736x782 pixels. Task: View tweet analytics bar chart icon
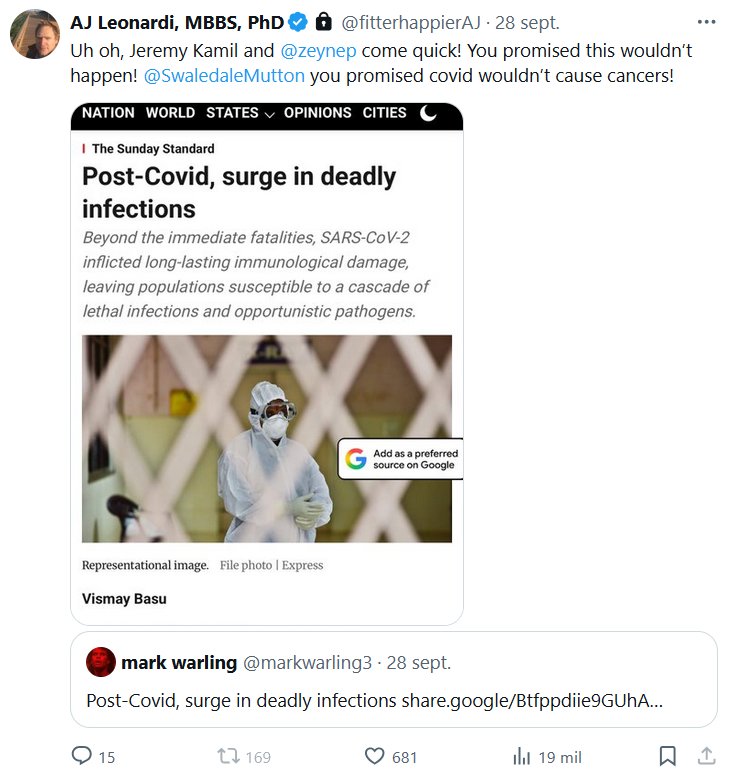pos(521,756)
